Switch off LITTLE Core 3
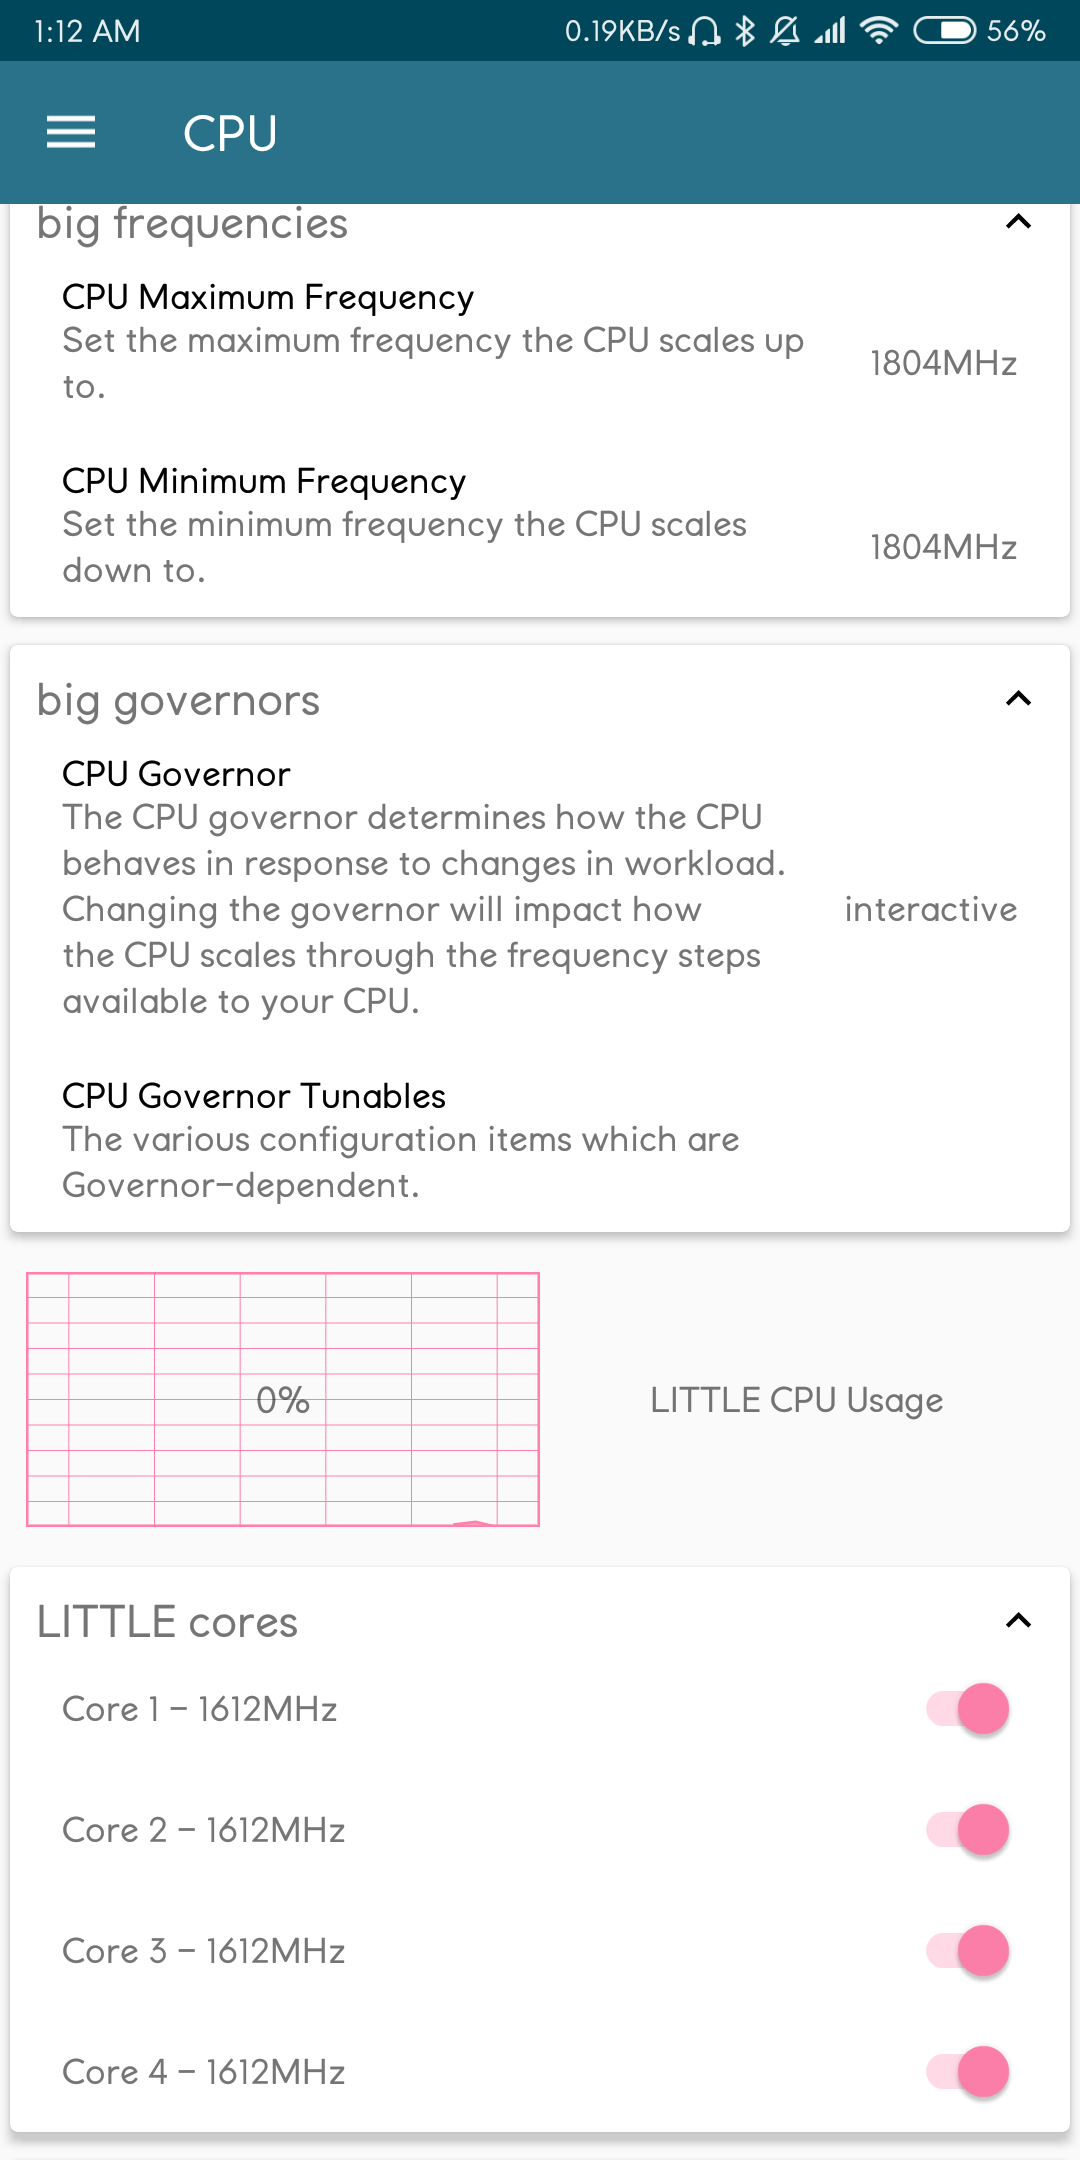The height and width of the screenshot is (2160, 1080). (x=967, y=1951)
